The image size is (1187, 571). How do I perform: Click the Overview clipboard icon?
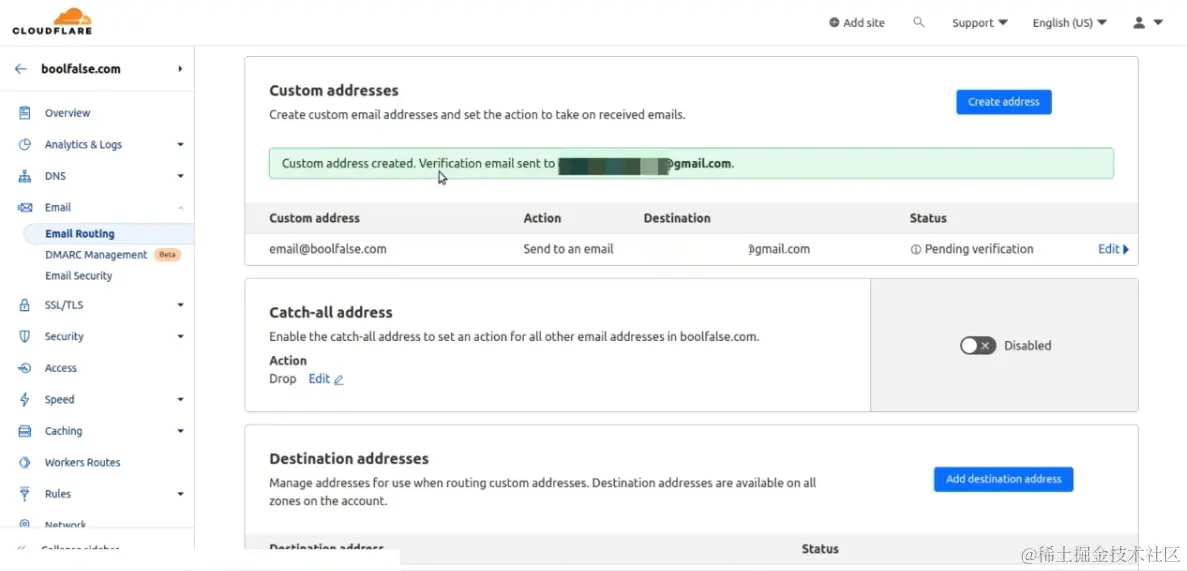point(25,113)
